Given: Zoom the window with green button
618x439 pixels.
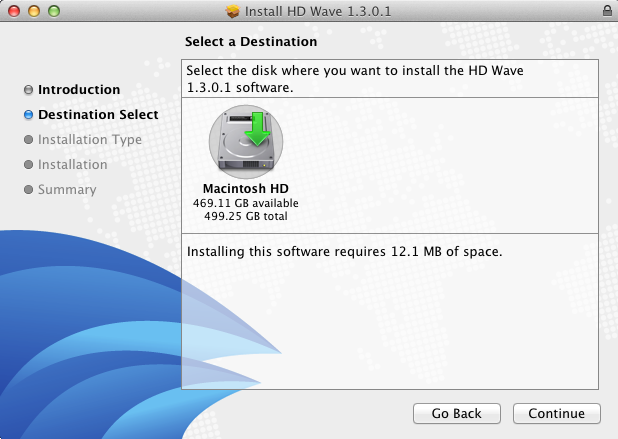Looking at the screenshot, I should click(54, 11).
